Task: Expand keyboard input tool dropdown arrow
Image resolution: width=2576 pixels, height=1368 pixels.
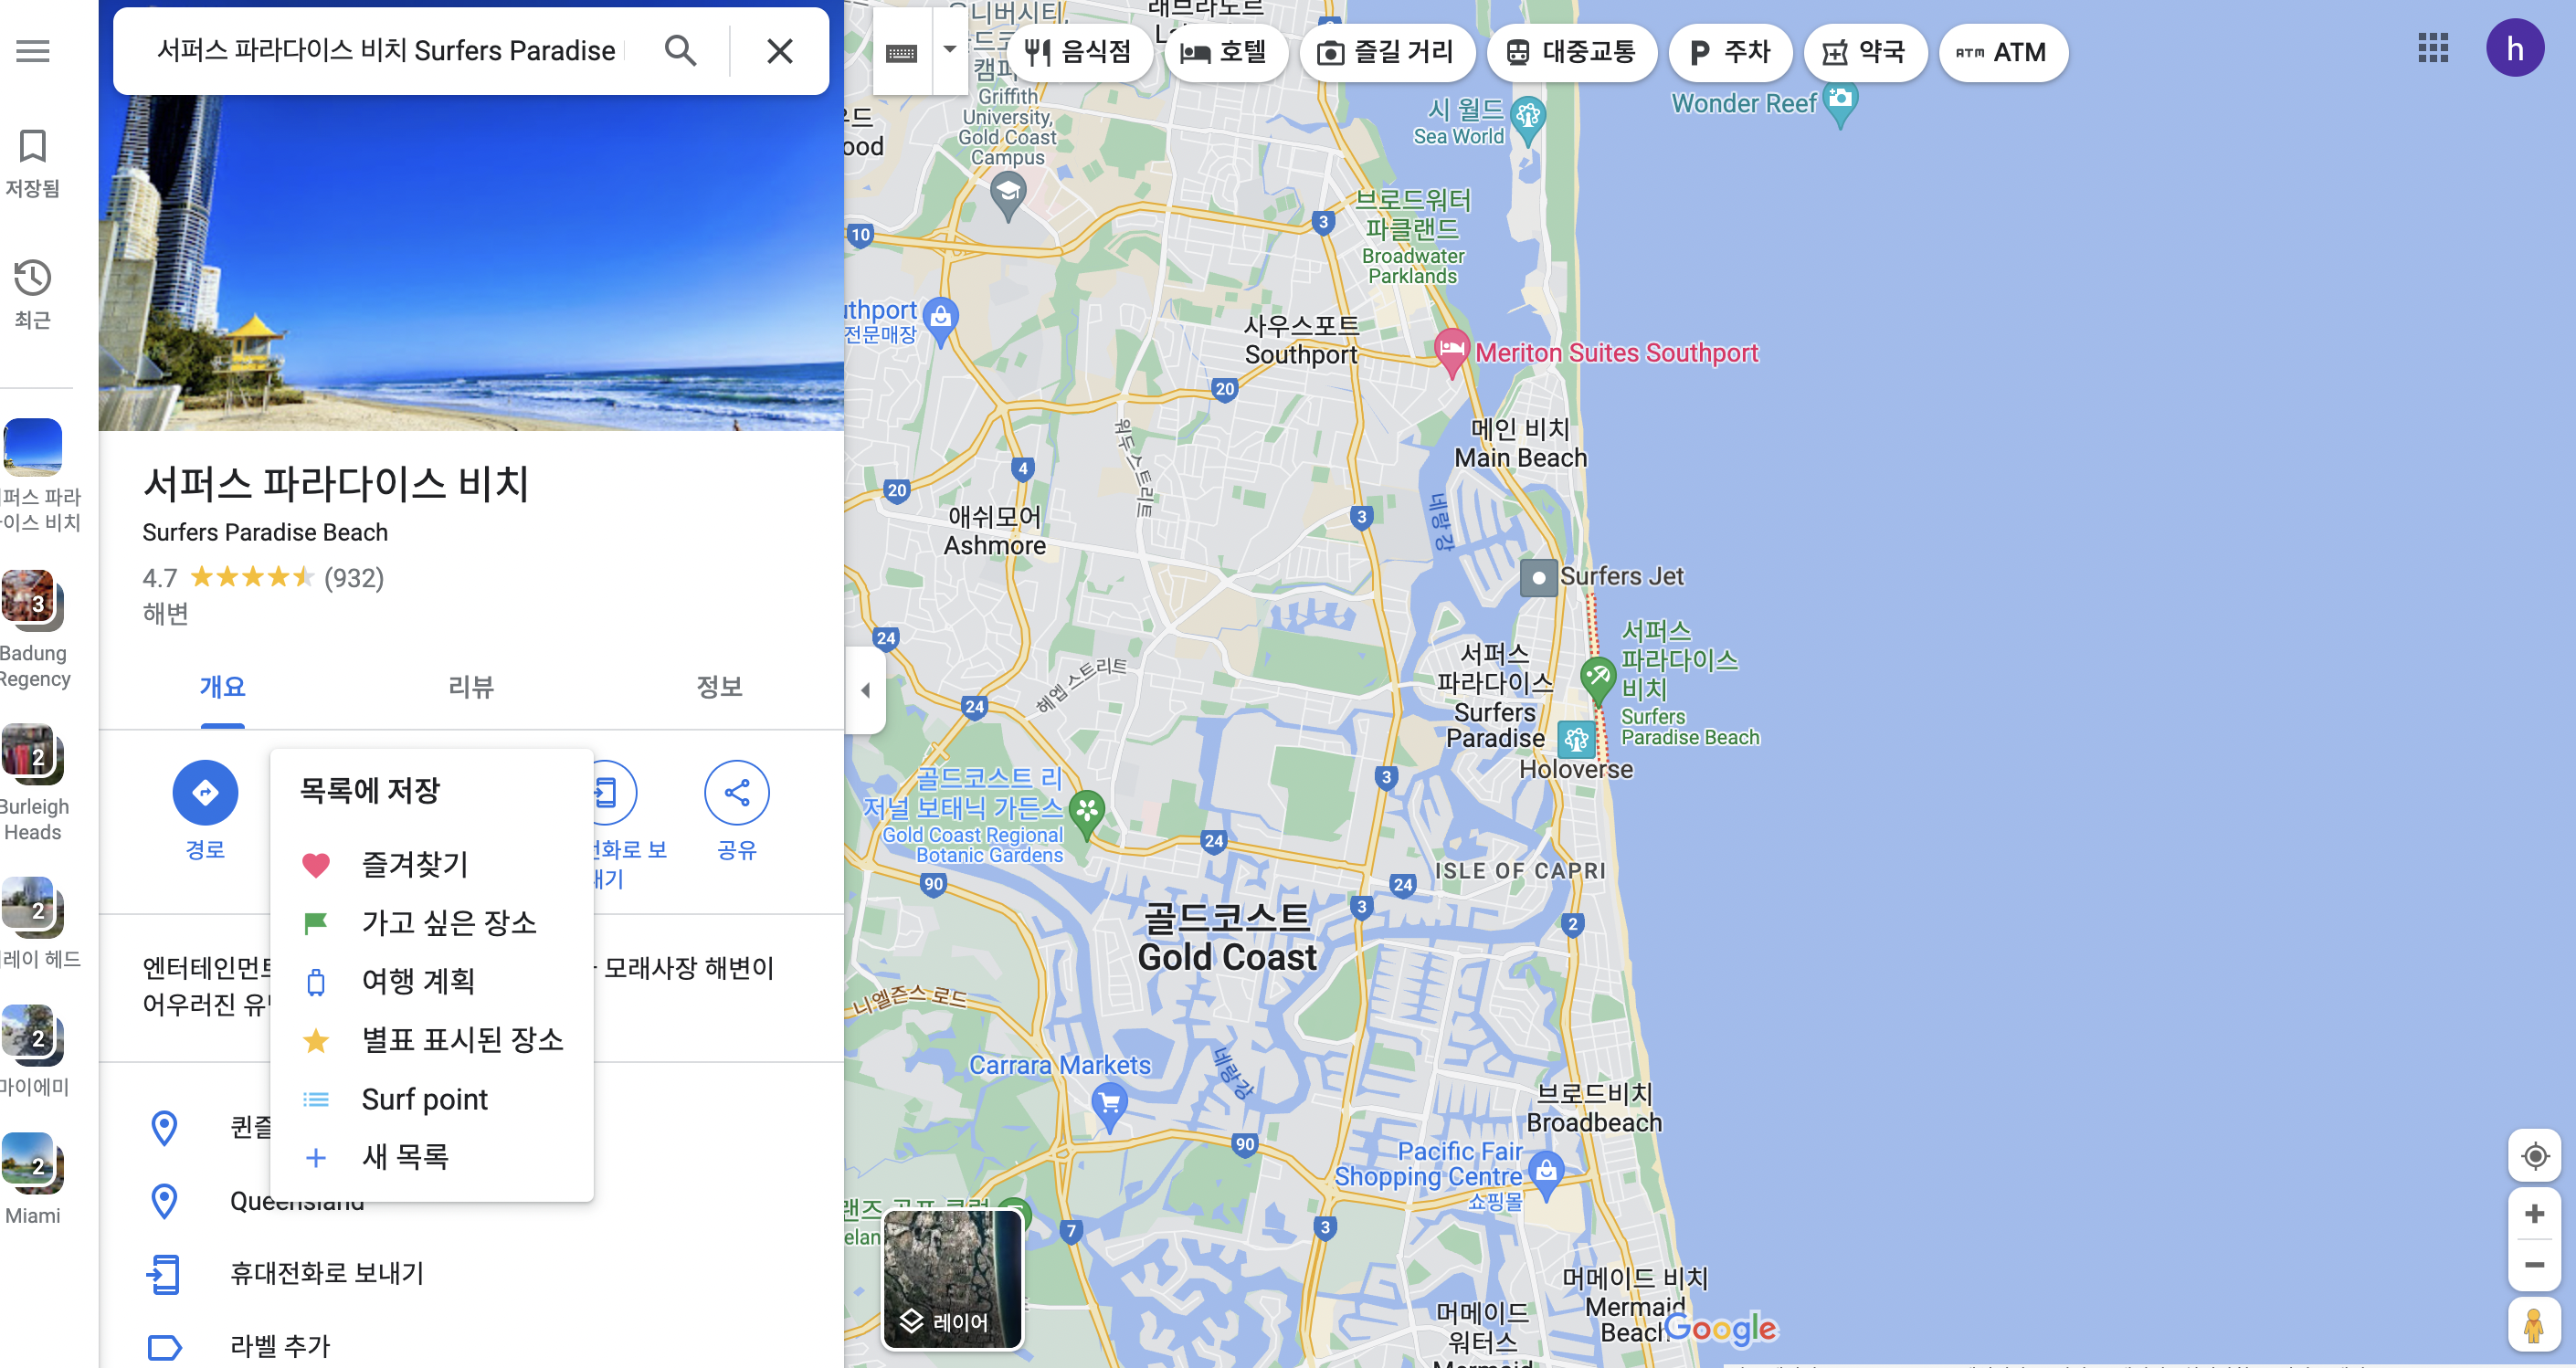Action: (x=949, y=50)
